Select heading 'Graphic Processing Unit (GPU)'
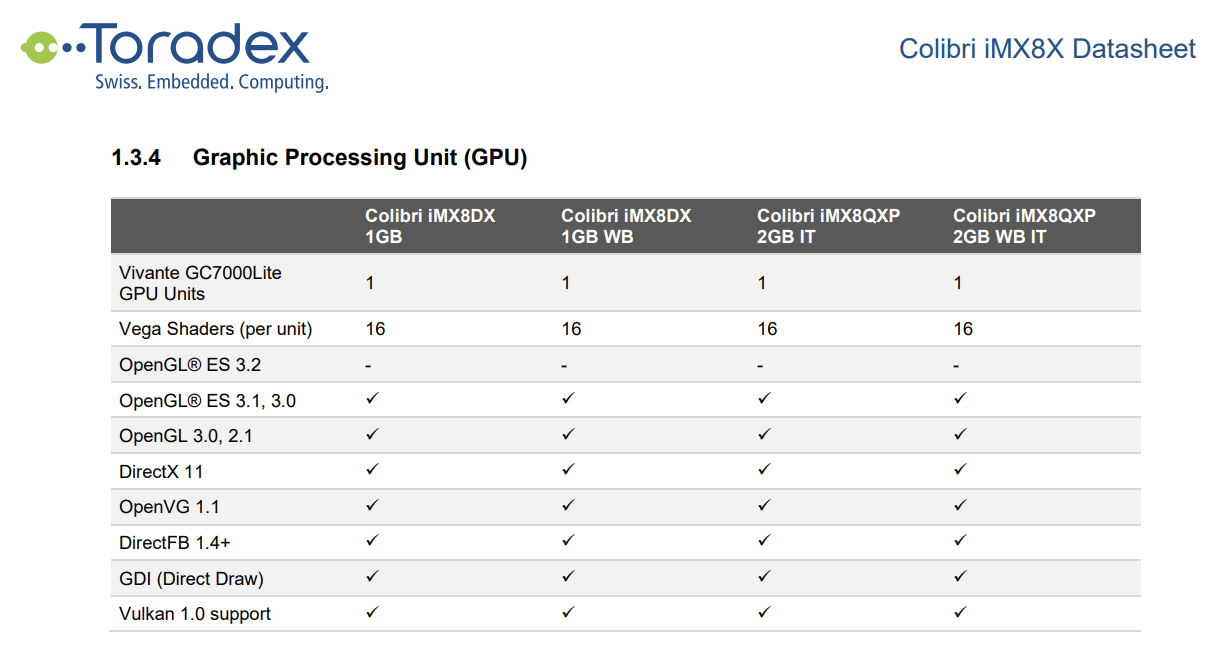1212x665 pixels. coord(360,157)
